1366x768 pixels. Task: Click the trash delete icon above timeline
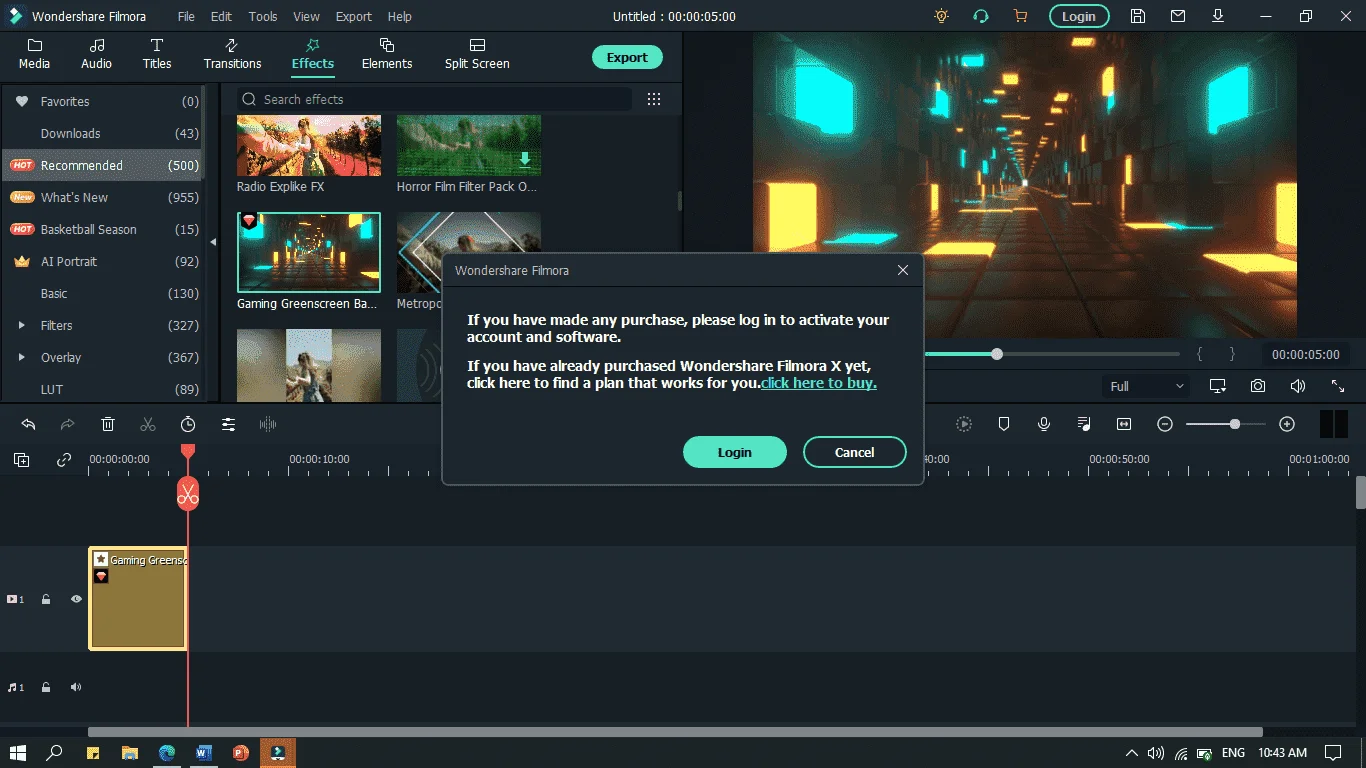[x=108, y=424]
